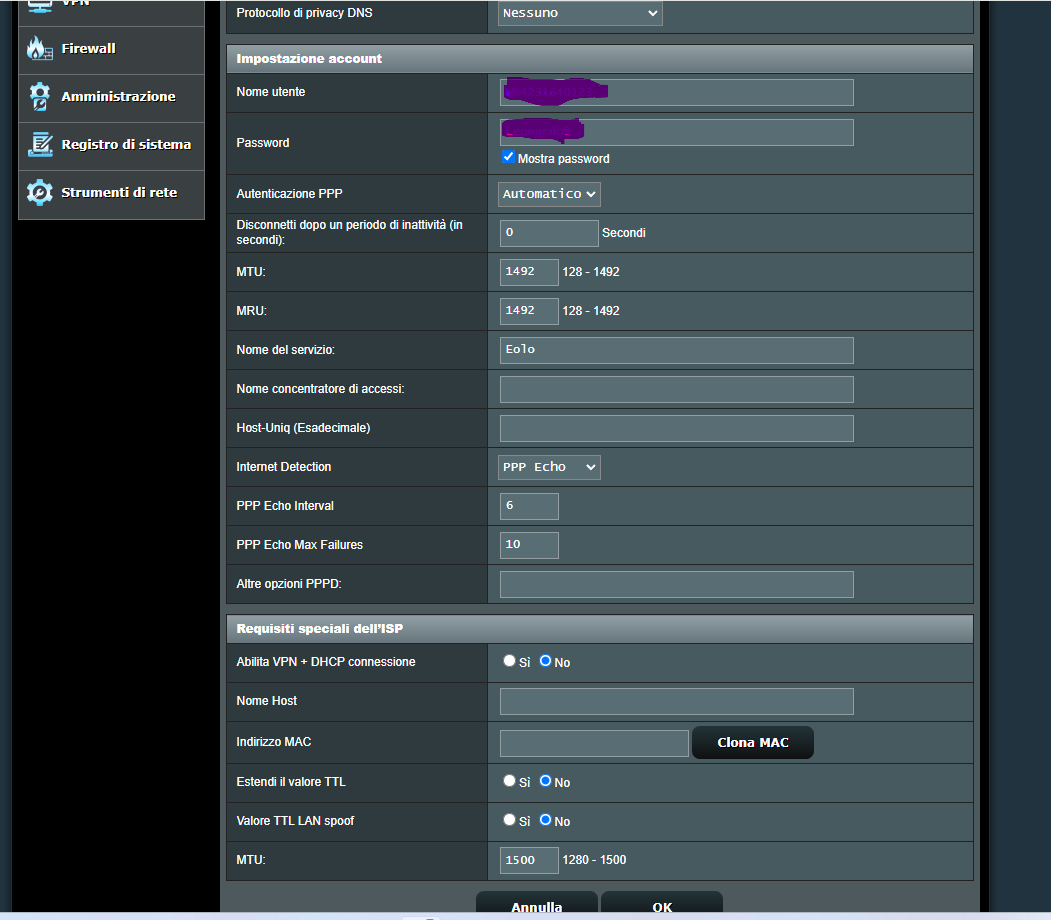Select No for Abilita VPN + DHCP connessione
The height and width of the screenshot is (920, 1051).
tap(546, 661)
